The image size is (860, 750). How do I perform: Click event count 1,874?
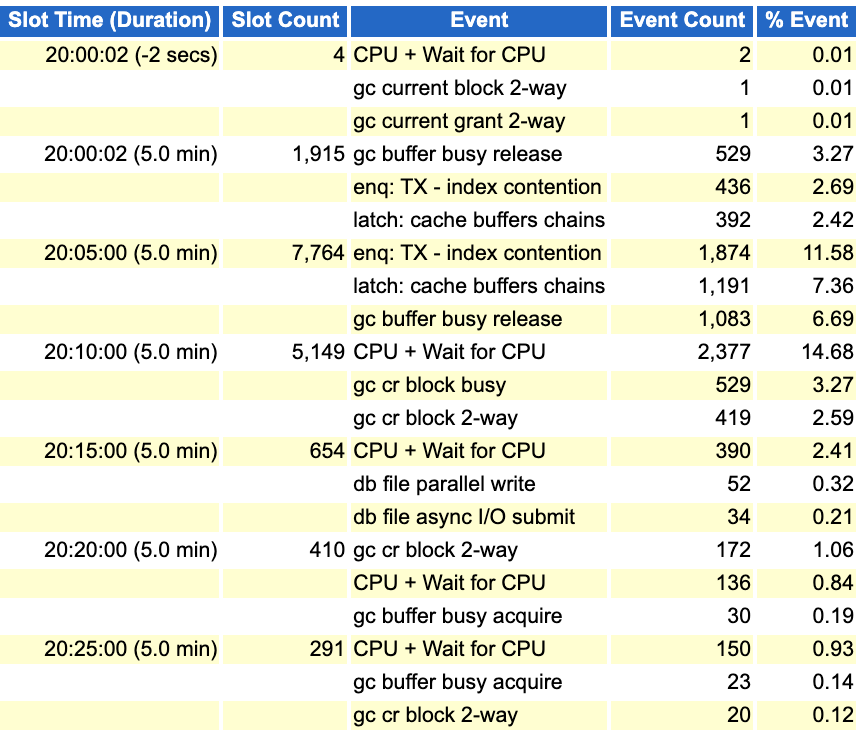[x=724, y=253]
